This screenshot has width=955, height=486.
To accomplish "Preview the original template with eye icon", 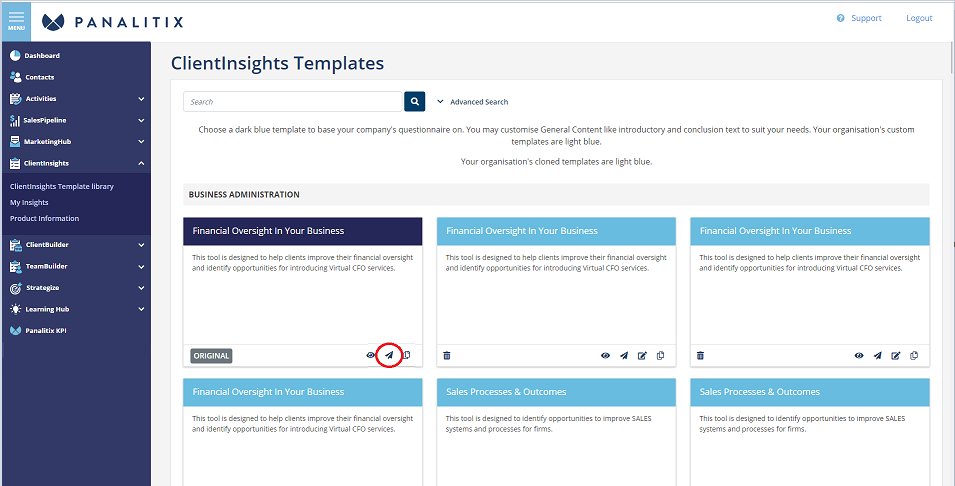I will point(370,355).
